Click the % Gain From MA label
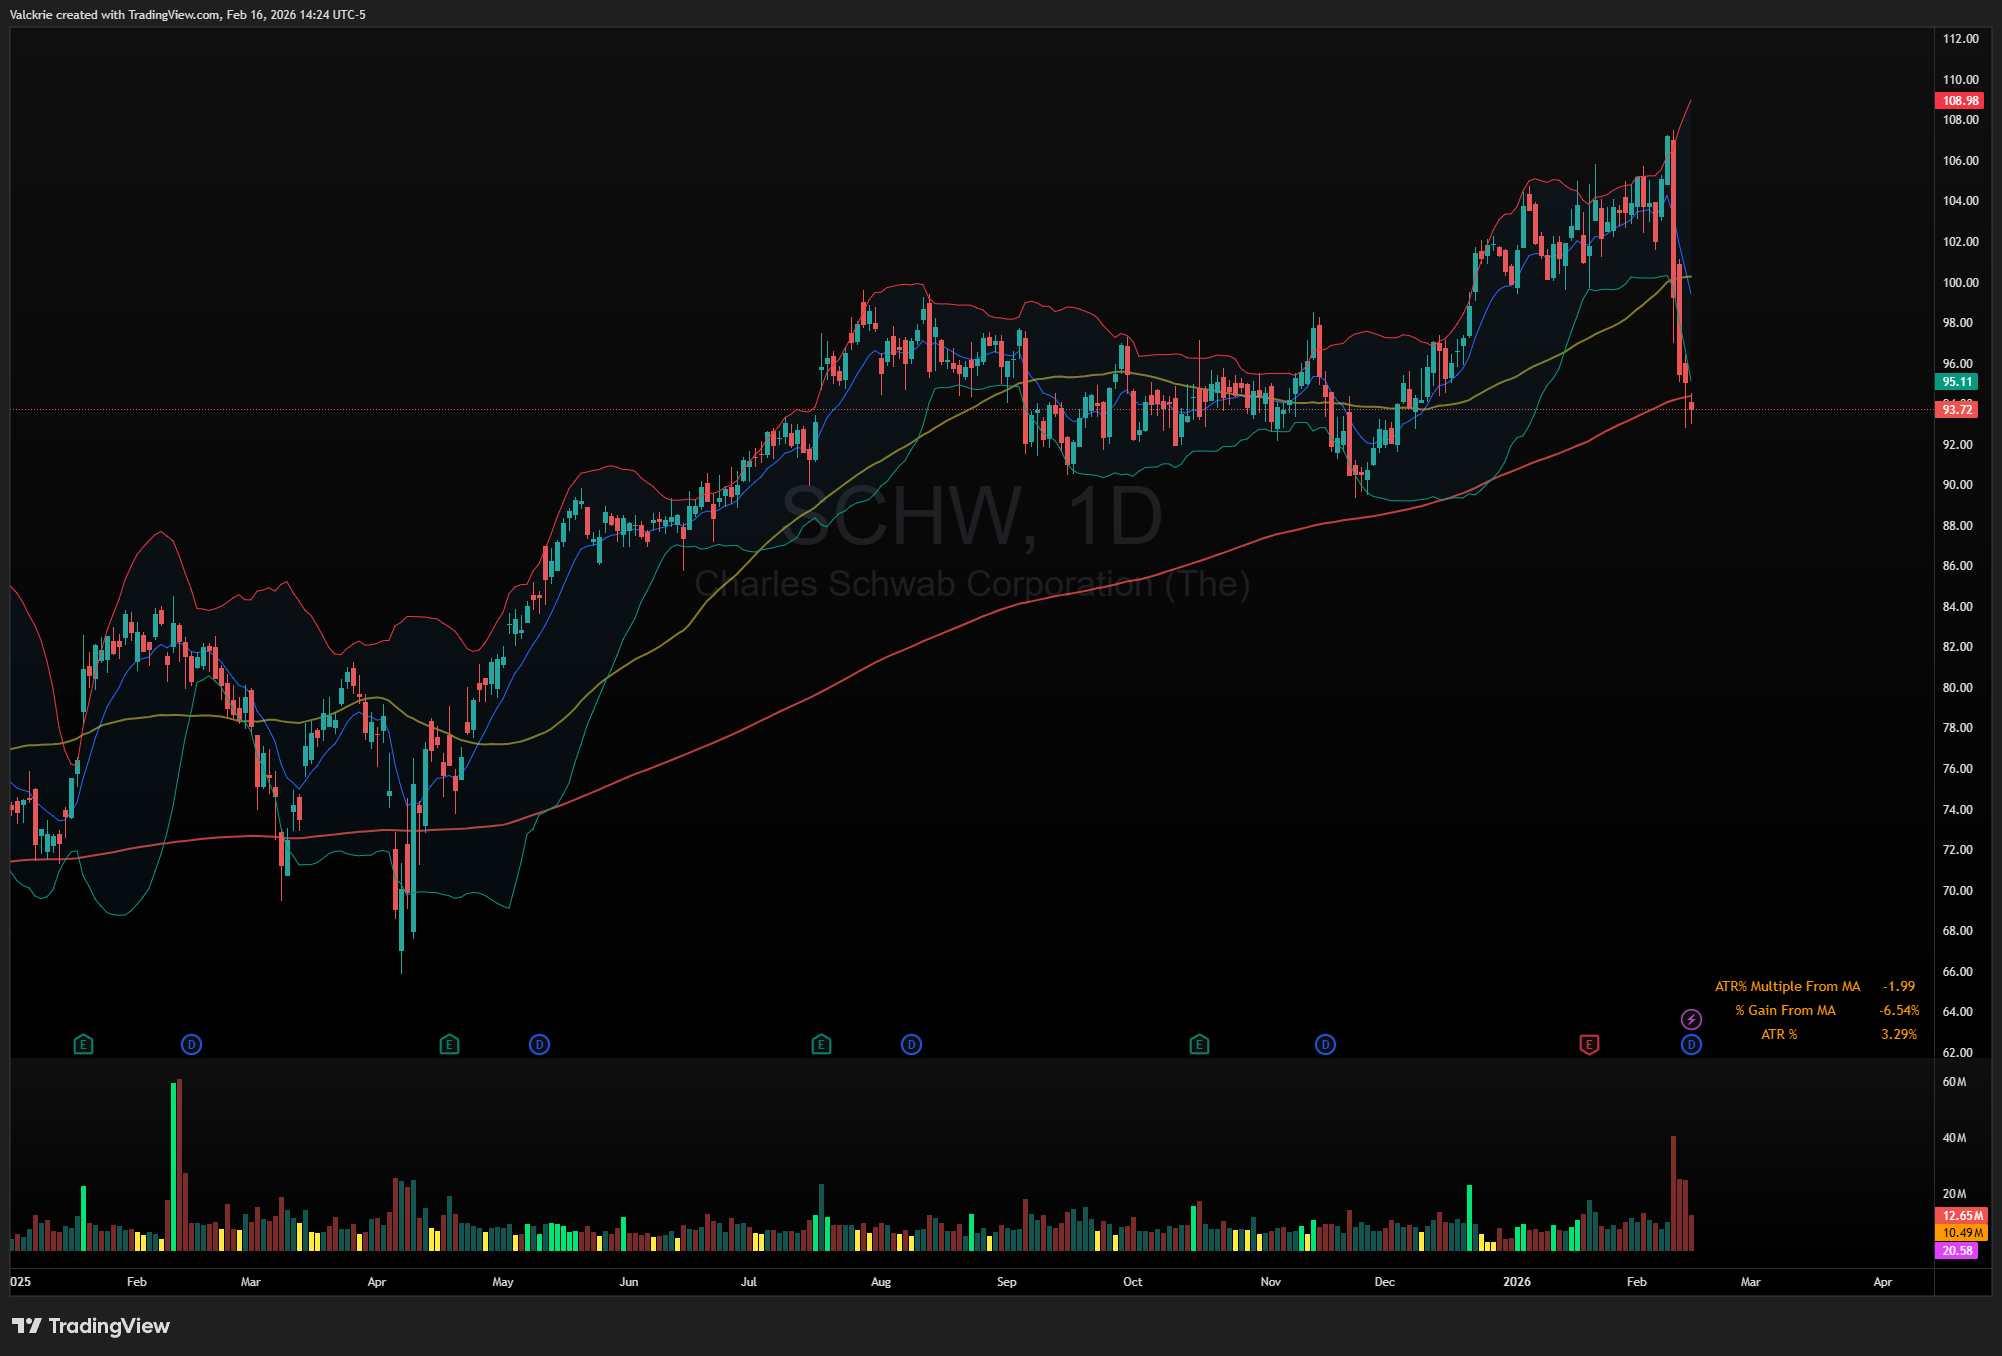The image size is (2002, 1356). (x=1785, y=1011)
